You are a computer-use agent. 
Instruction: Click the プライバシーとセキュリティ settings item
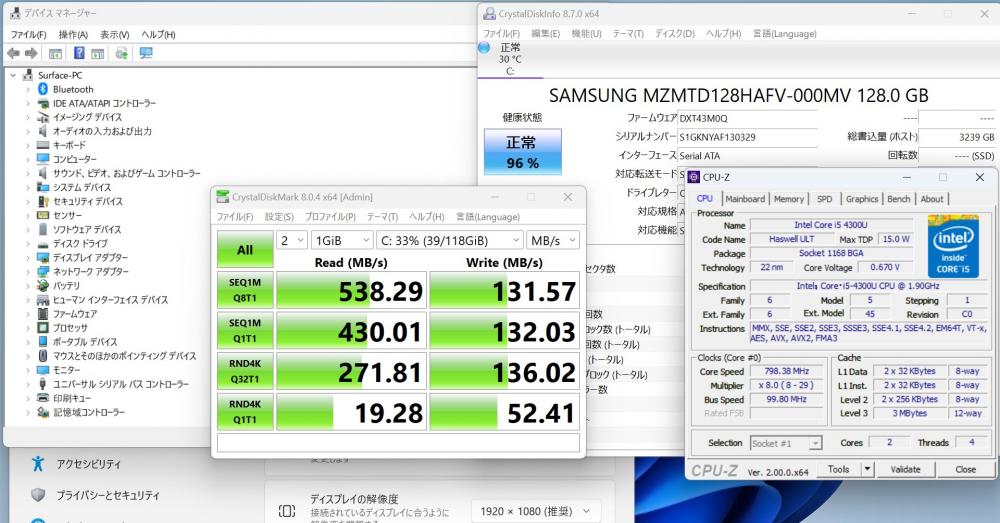(x=108, y=495)
